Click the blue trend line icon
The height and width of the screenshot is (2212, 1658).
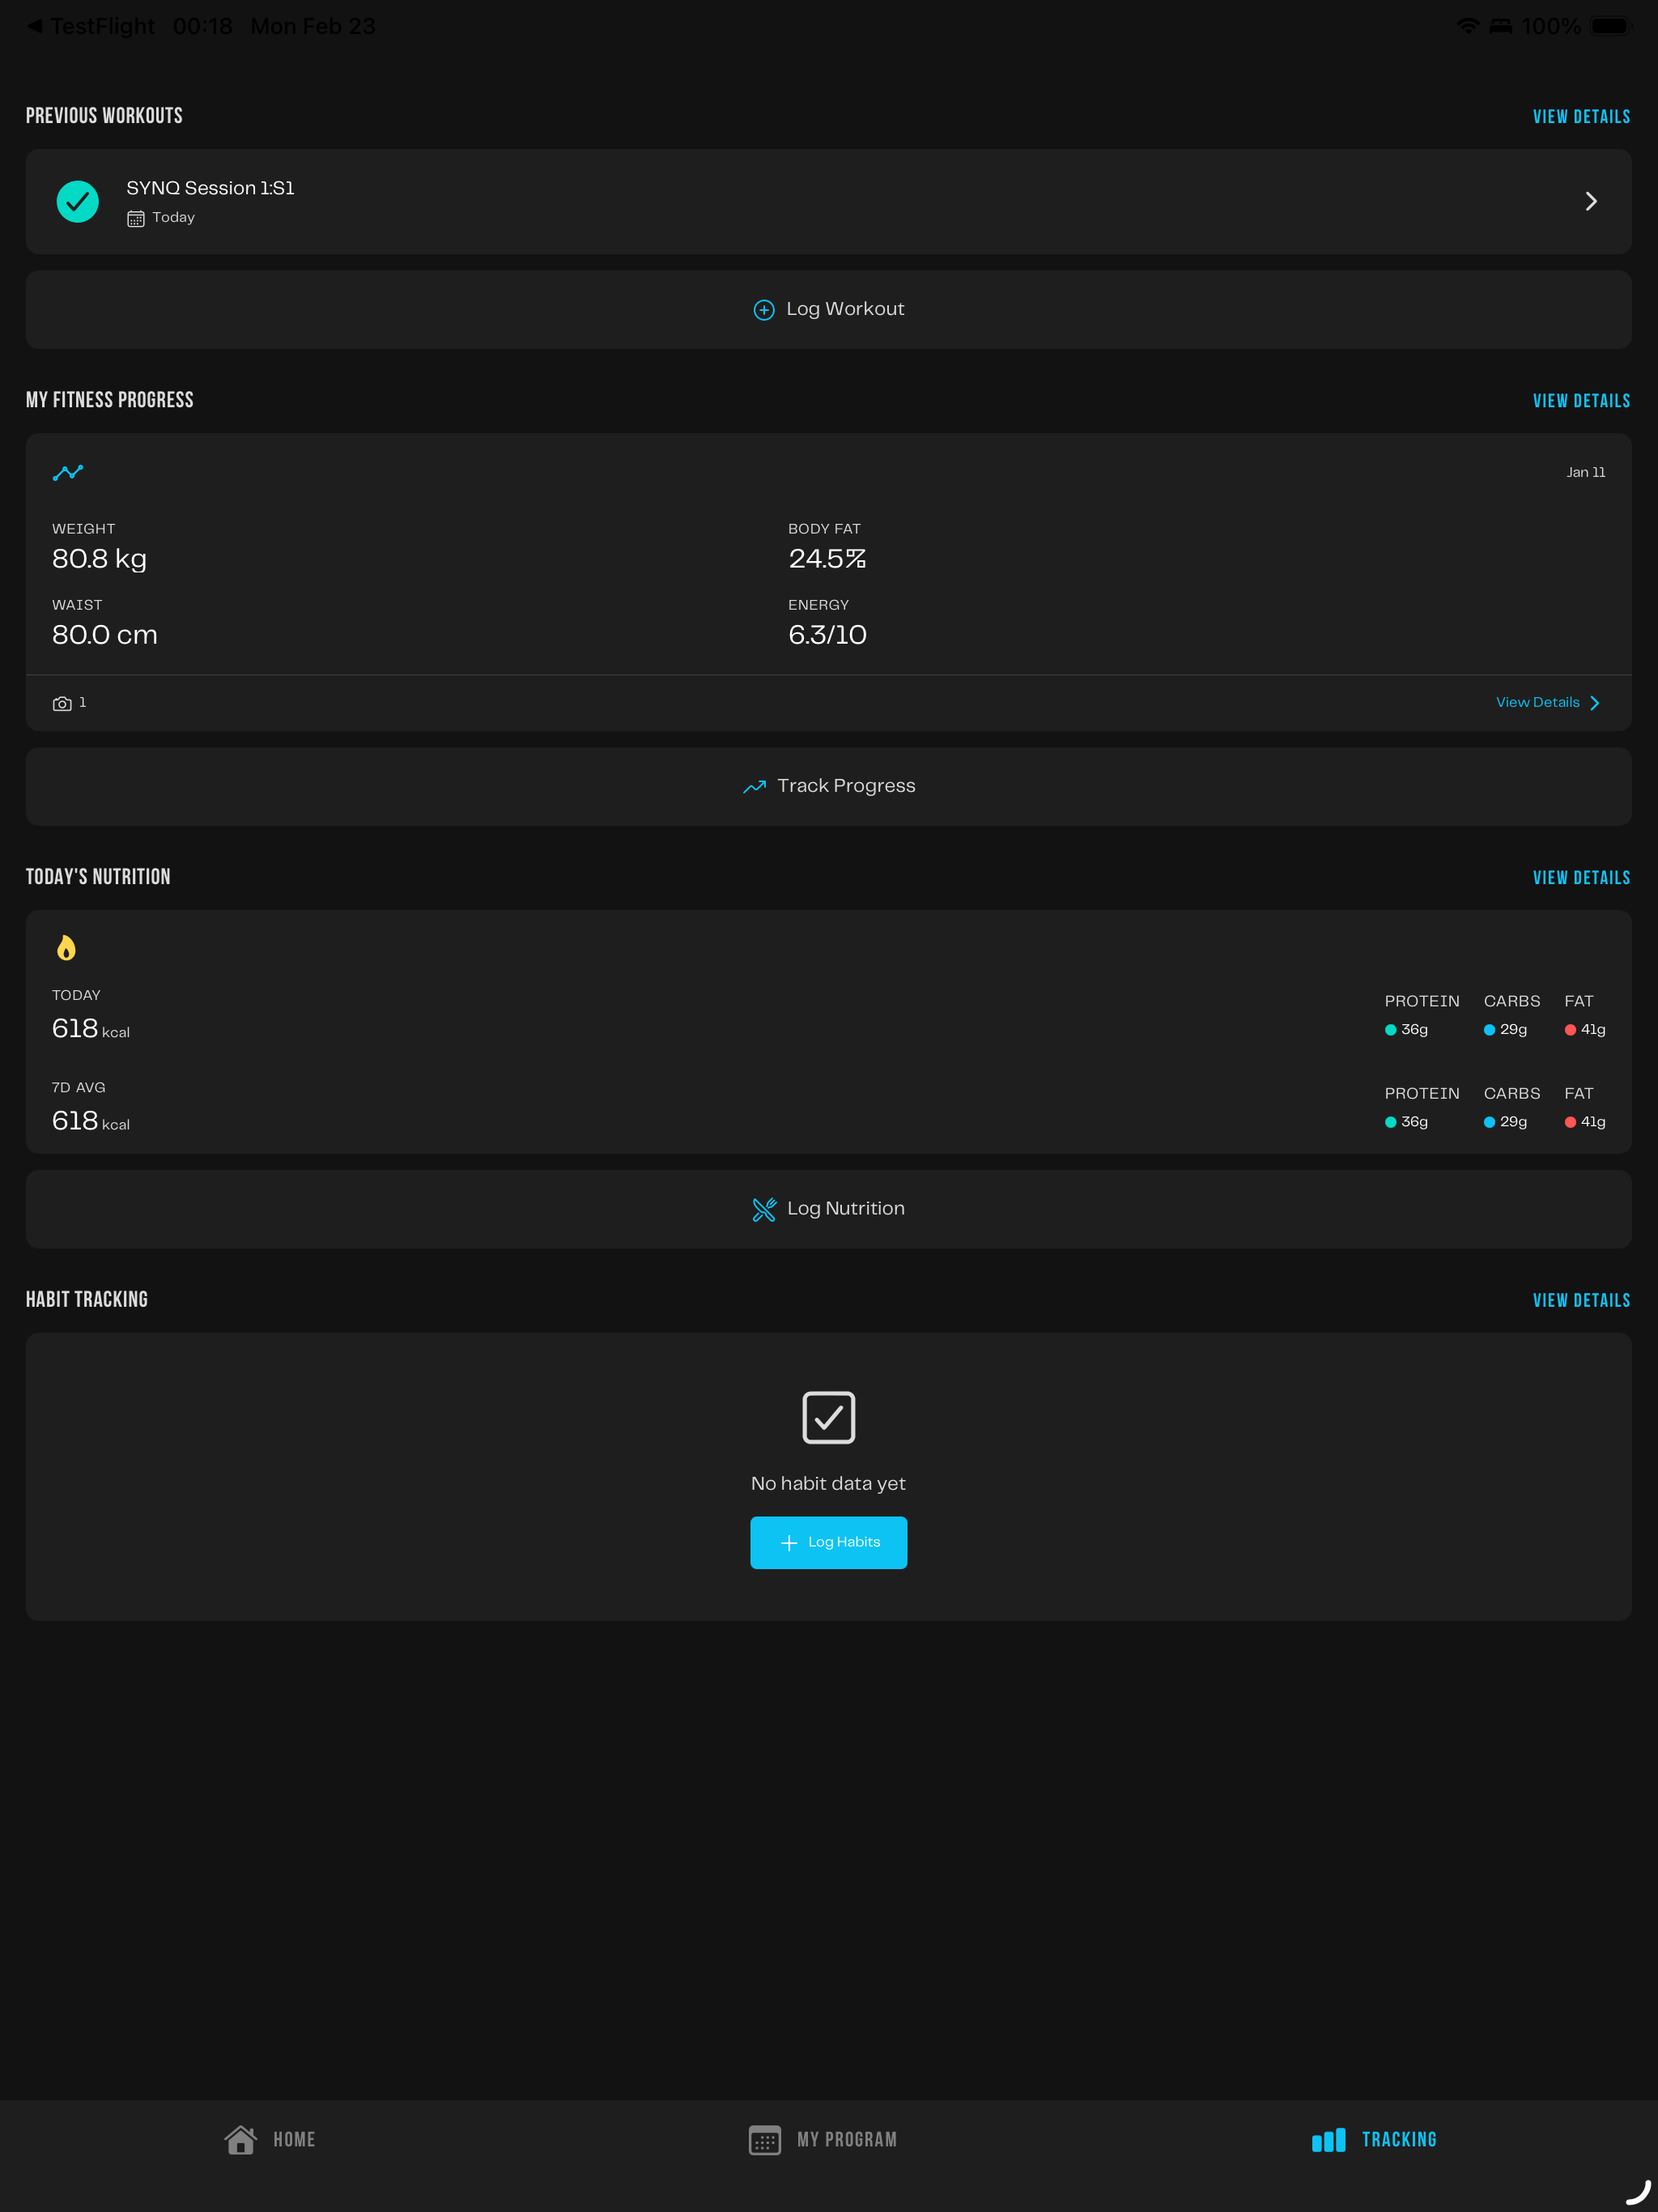[x=68, y=472]
